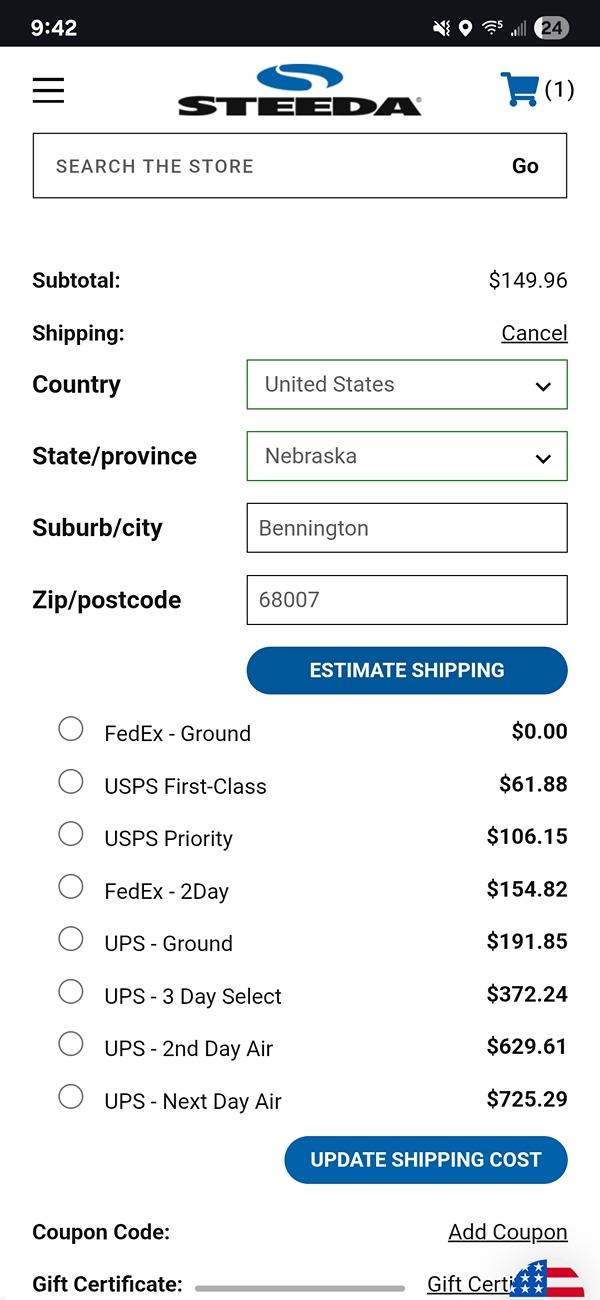Click the Estimate Shipping button

point(407,670)
